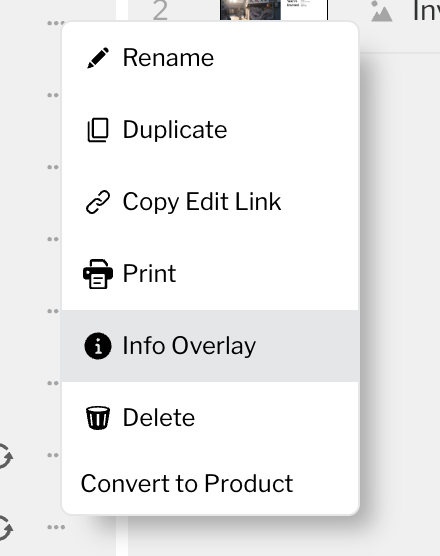Screen dimensions: 440x556
Task: Click the stacked pages Duplicate icon
Action: [x=98, y=130]
